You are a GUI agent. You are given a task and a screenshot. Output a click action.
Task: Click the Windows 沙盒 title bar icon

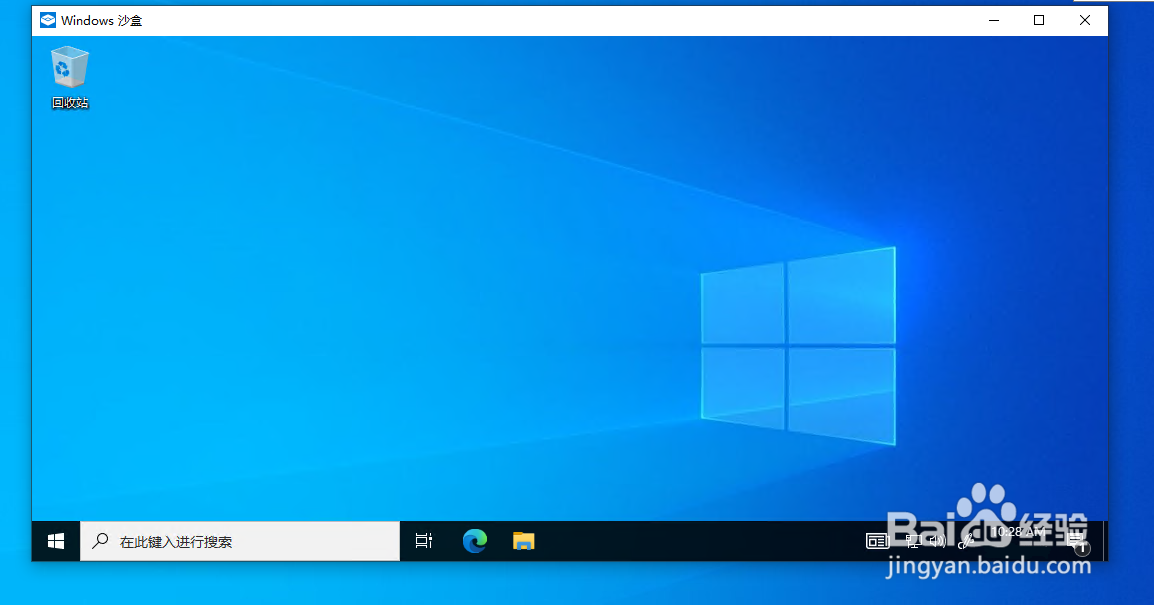[48, 21]
